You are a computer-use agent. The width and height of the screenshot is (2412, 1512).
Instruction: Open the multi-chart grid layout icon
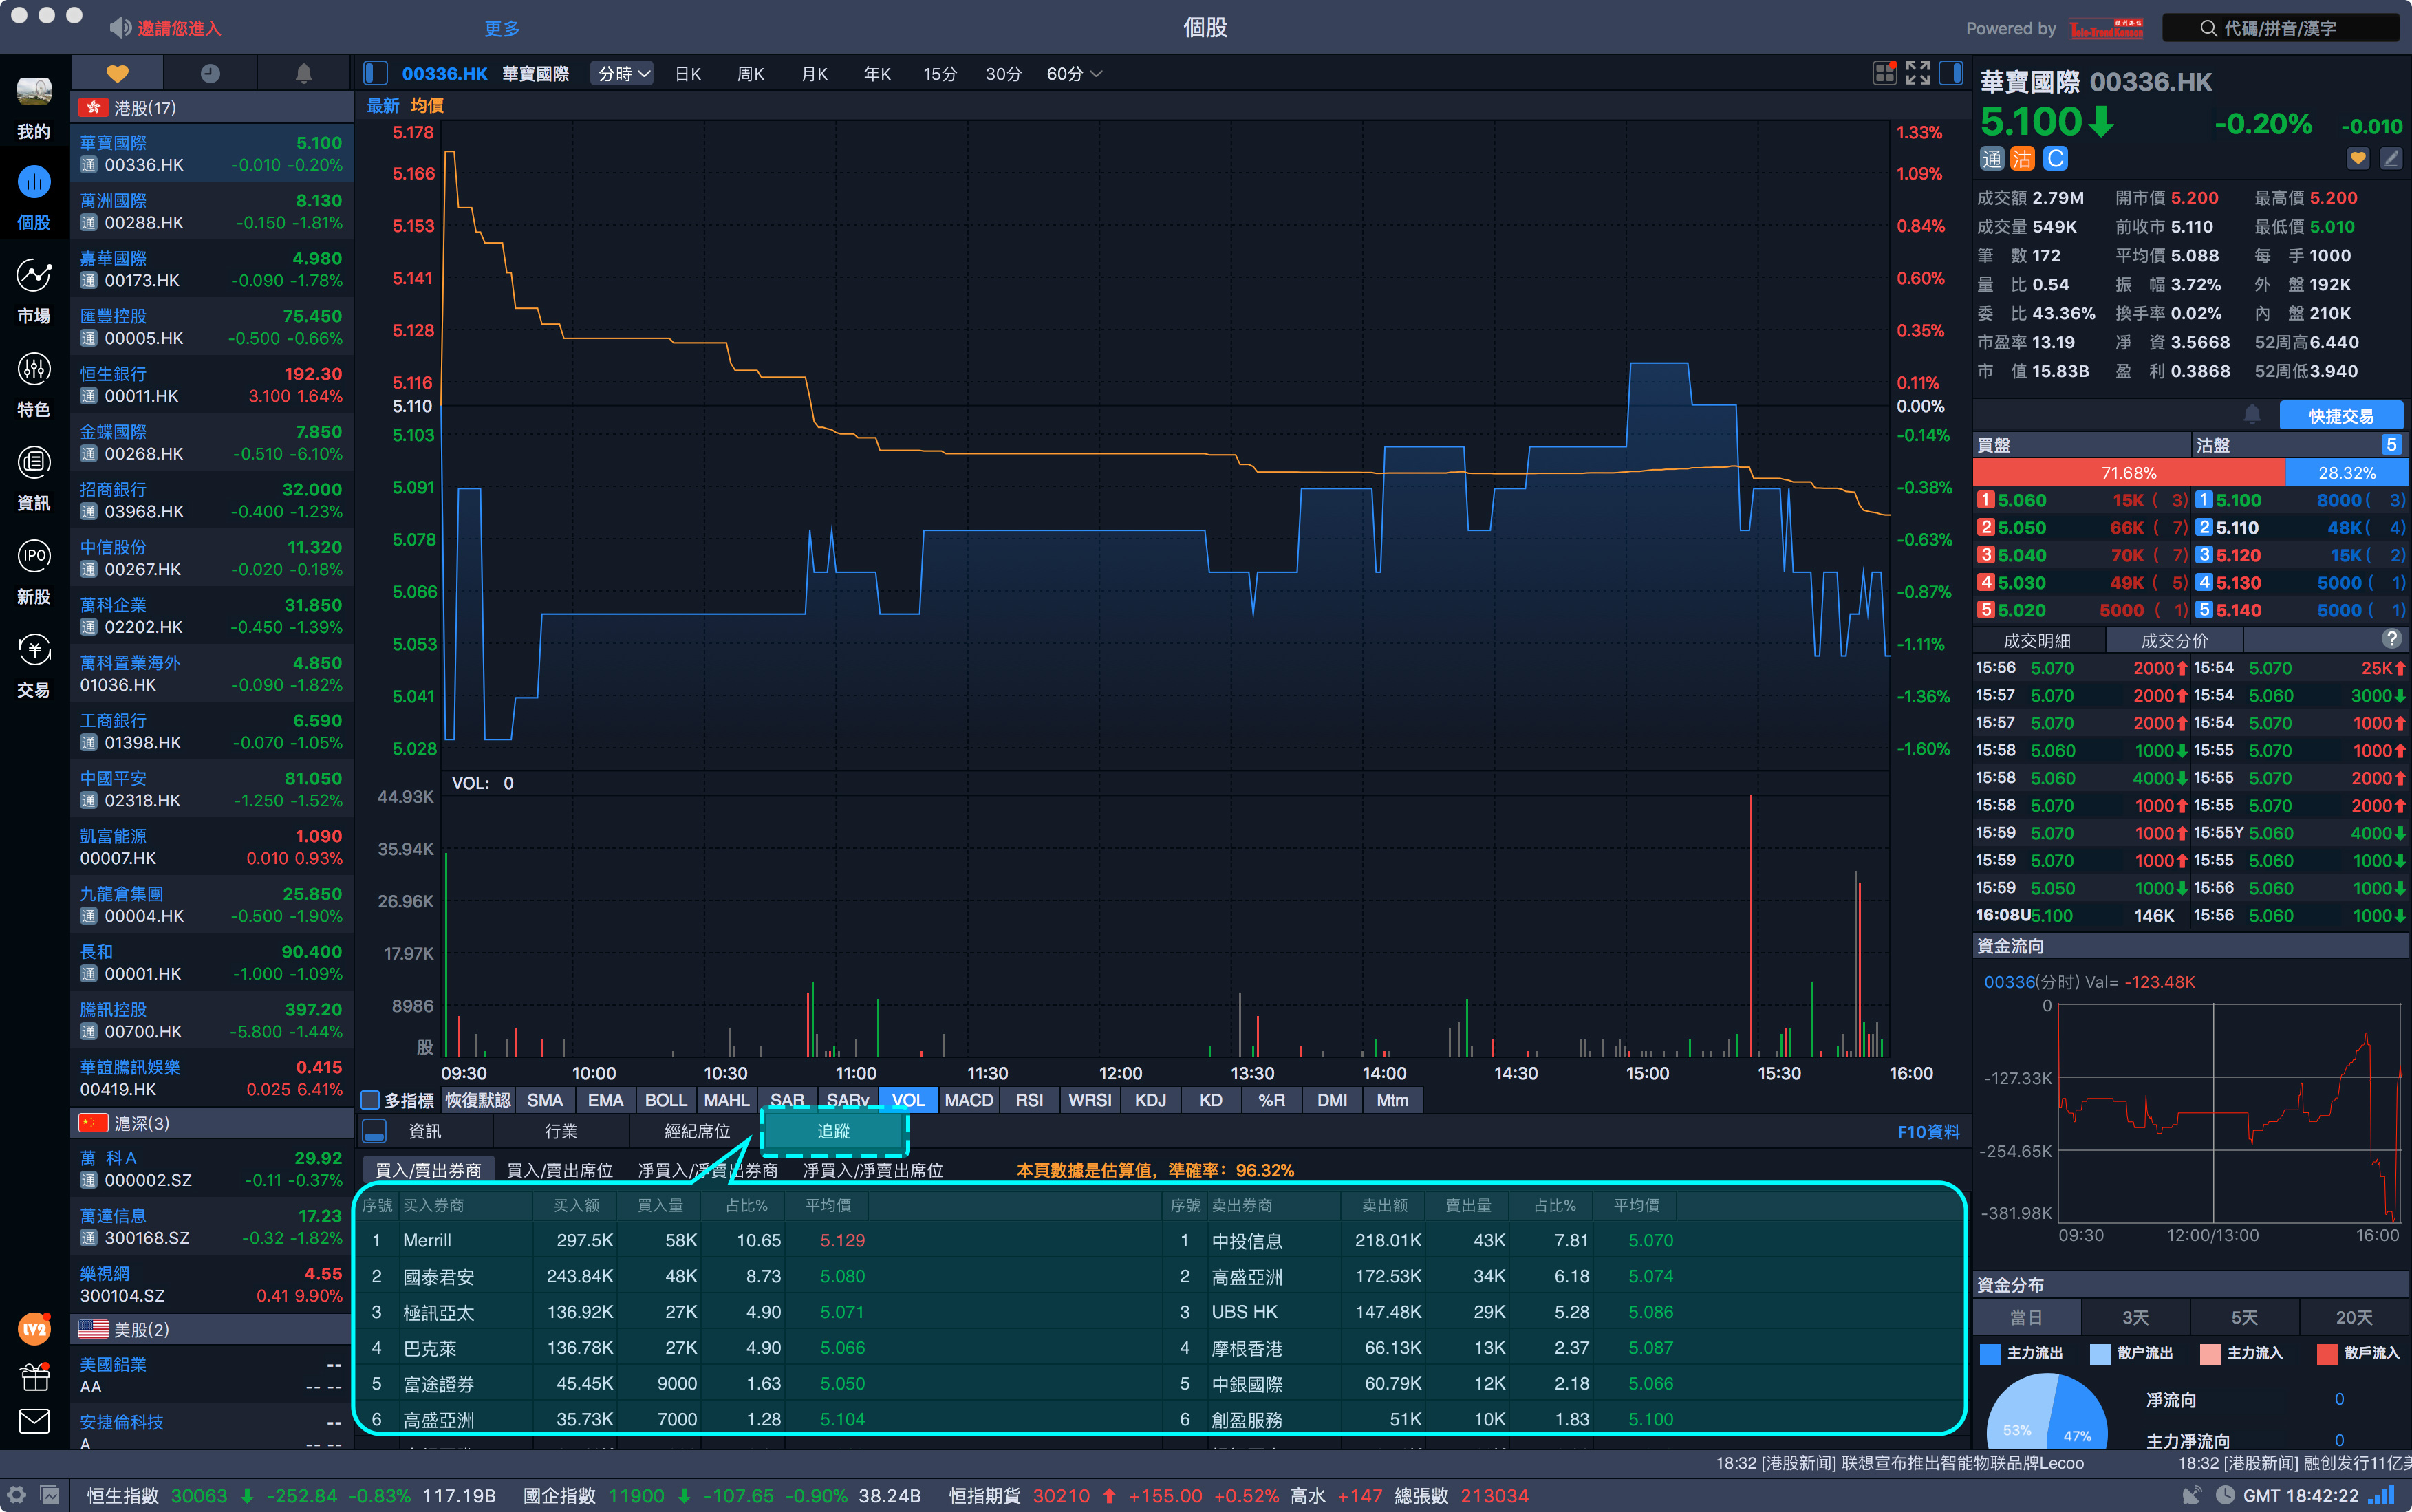1884,73
